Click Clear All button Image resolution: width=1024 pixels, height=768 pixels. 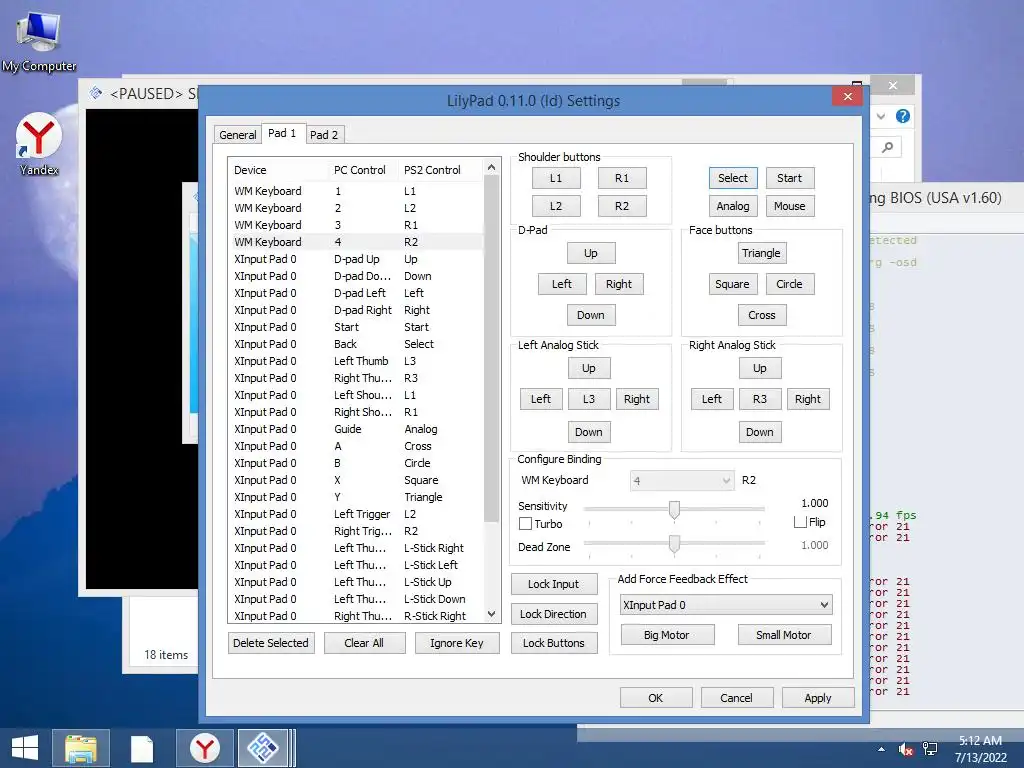364,643
